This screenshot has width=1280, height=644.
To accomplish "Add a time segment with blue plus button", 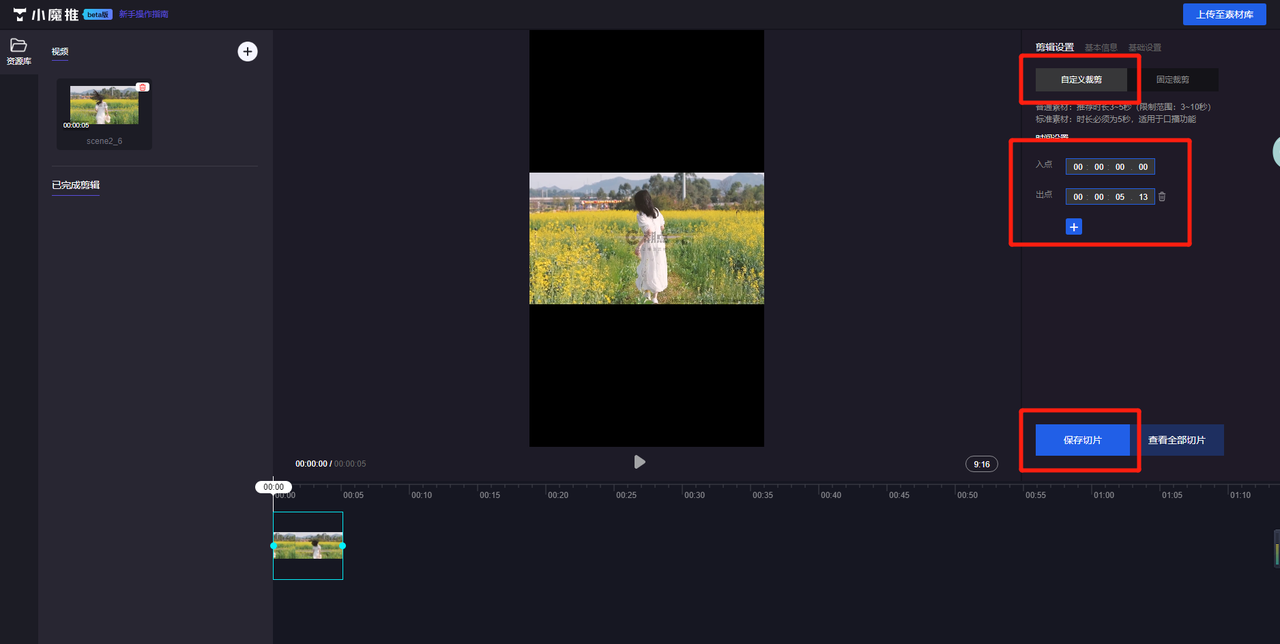I will click(x=1074, y=227).
